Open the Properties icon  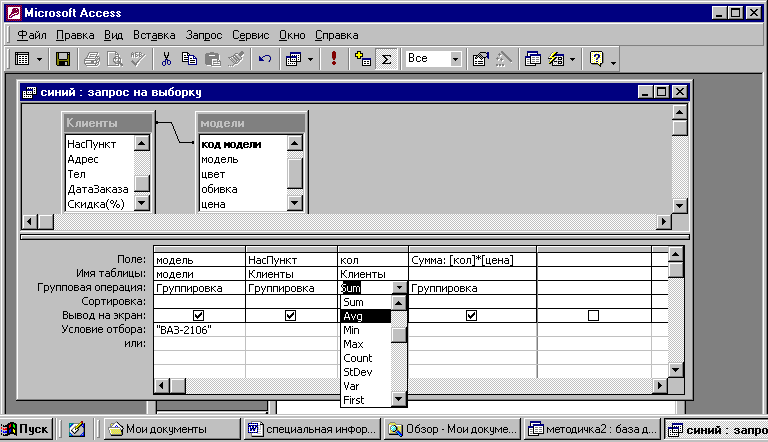[x=480, y=59]
